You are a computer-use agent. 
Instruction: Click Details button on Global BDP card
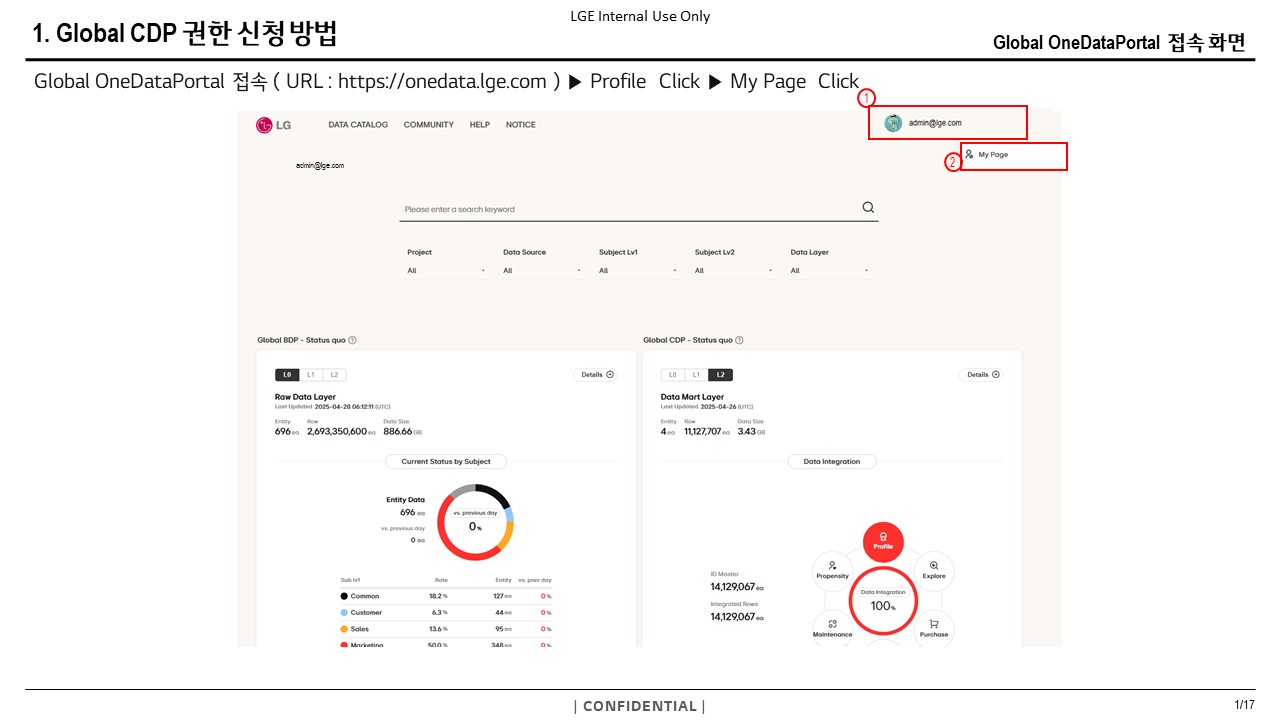coord(596,375)
